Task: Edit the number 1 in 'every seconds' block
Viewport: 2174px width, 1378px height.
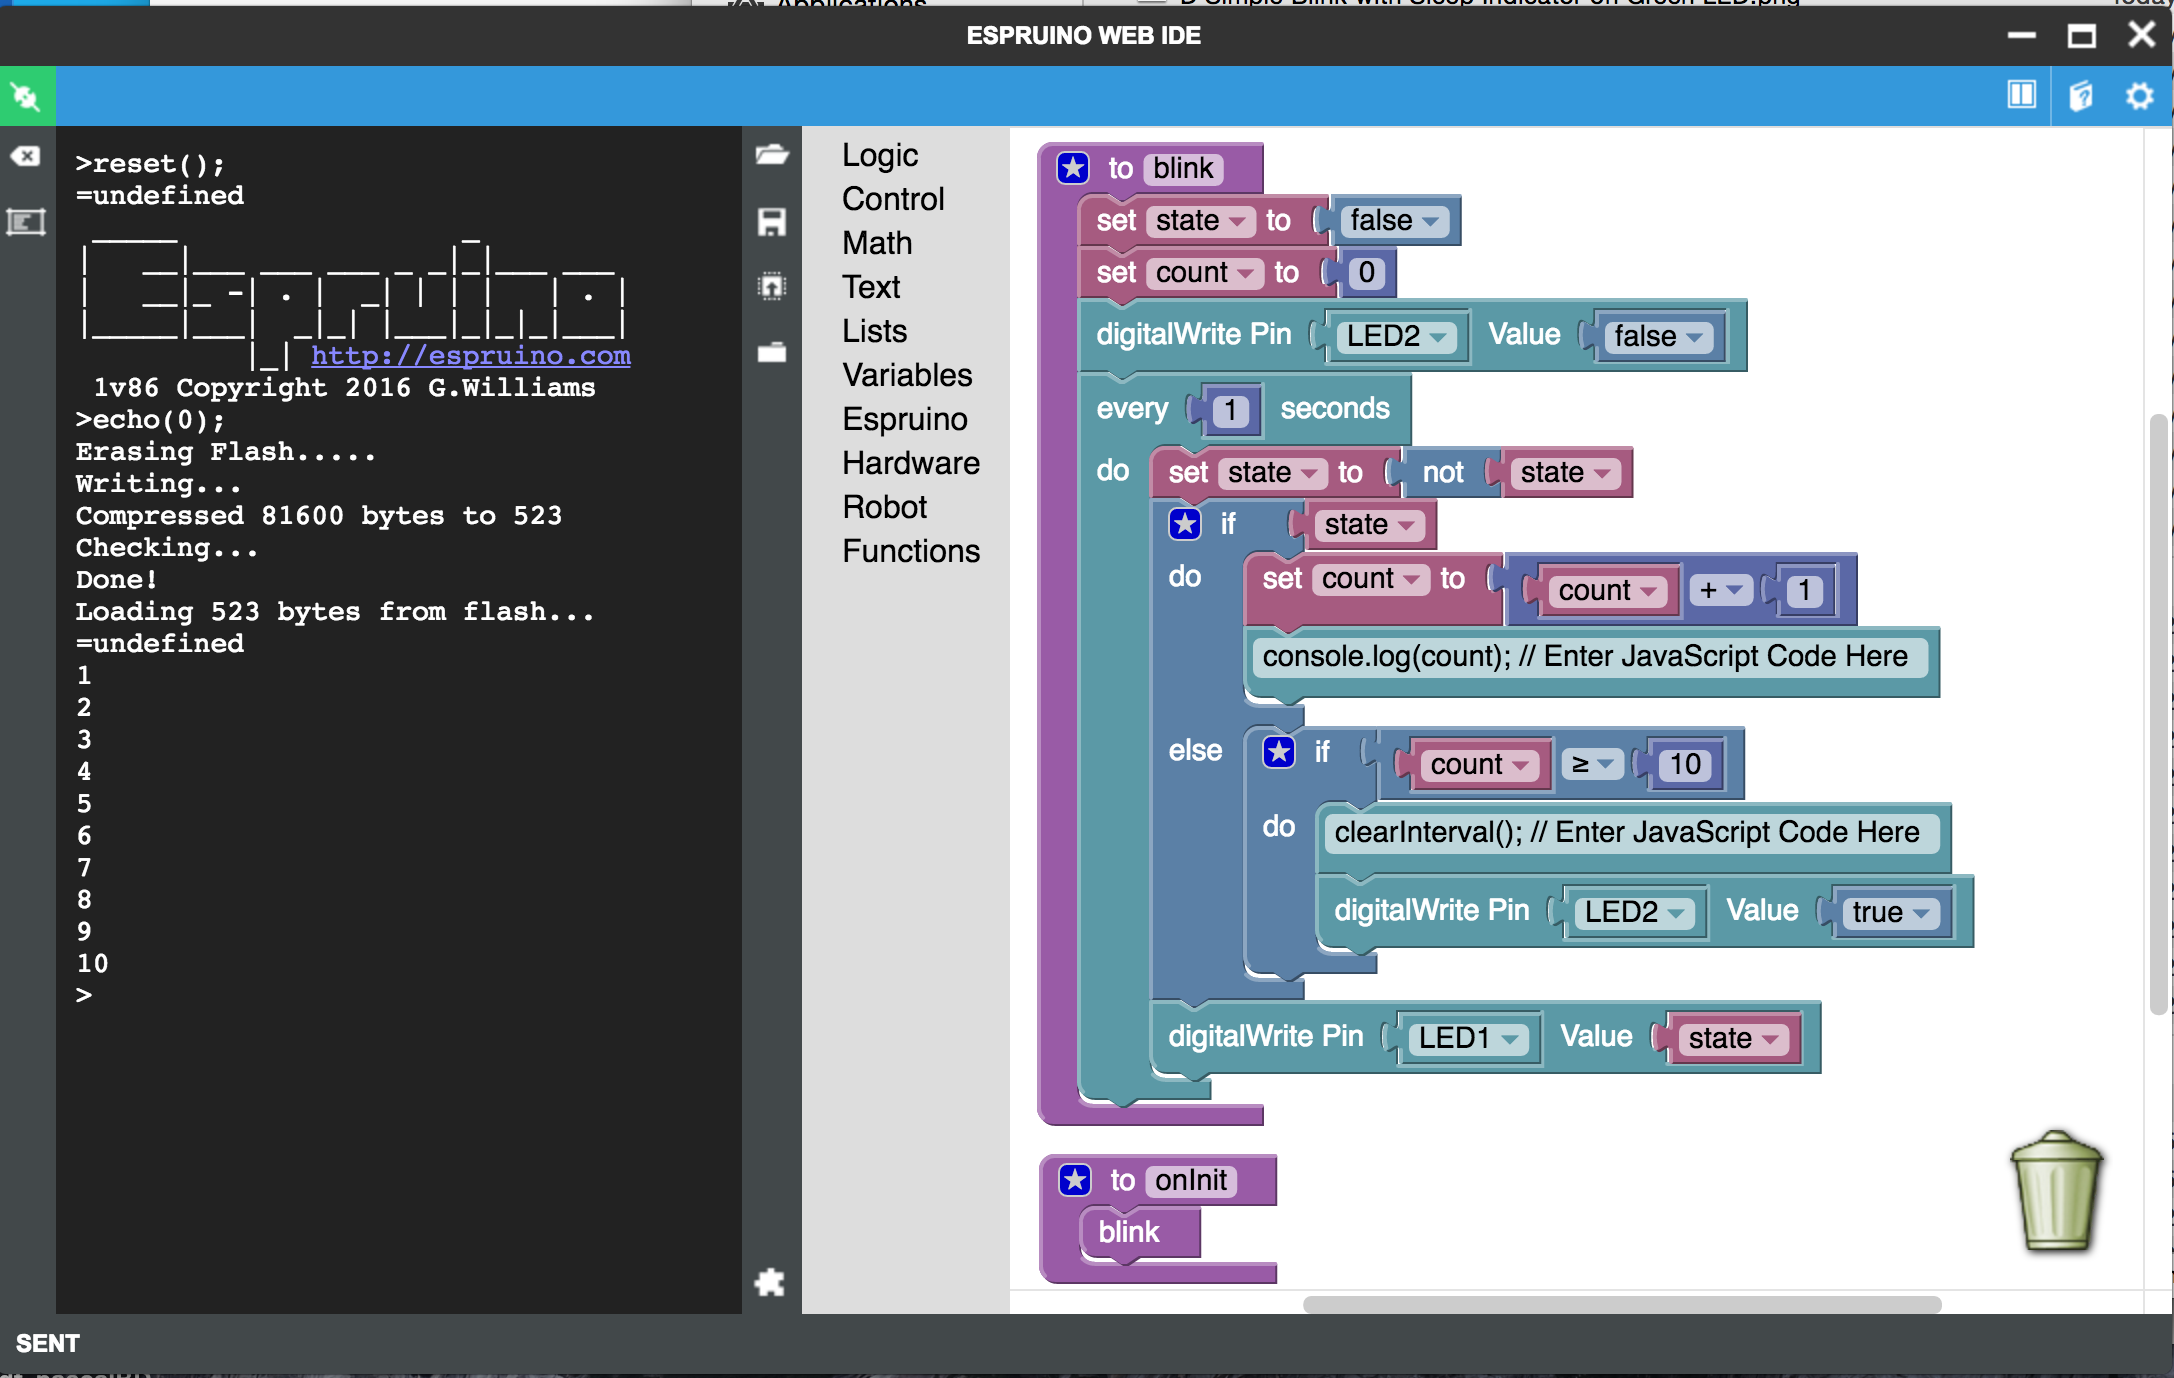Action: click(x=1230, y=410)
